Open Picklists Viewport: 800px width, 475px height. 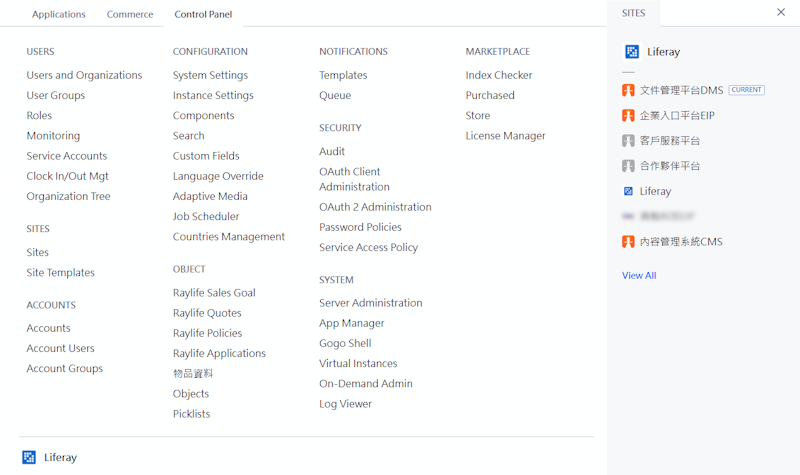[x=191, y=414]
